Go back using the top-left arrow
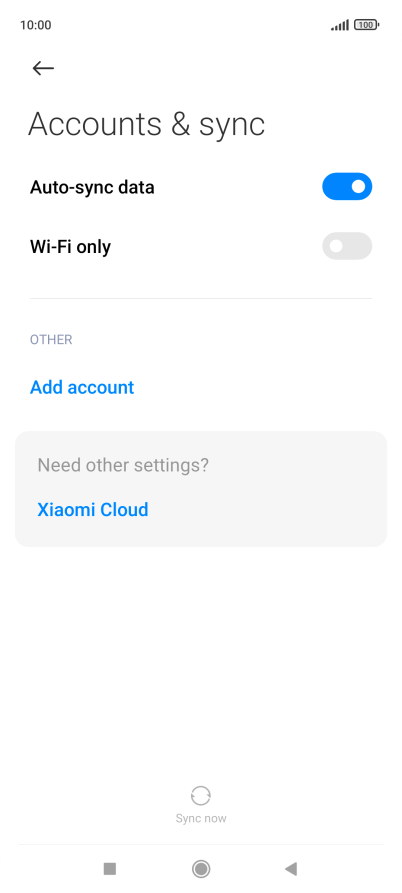 tap(43, 68)
